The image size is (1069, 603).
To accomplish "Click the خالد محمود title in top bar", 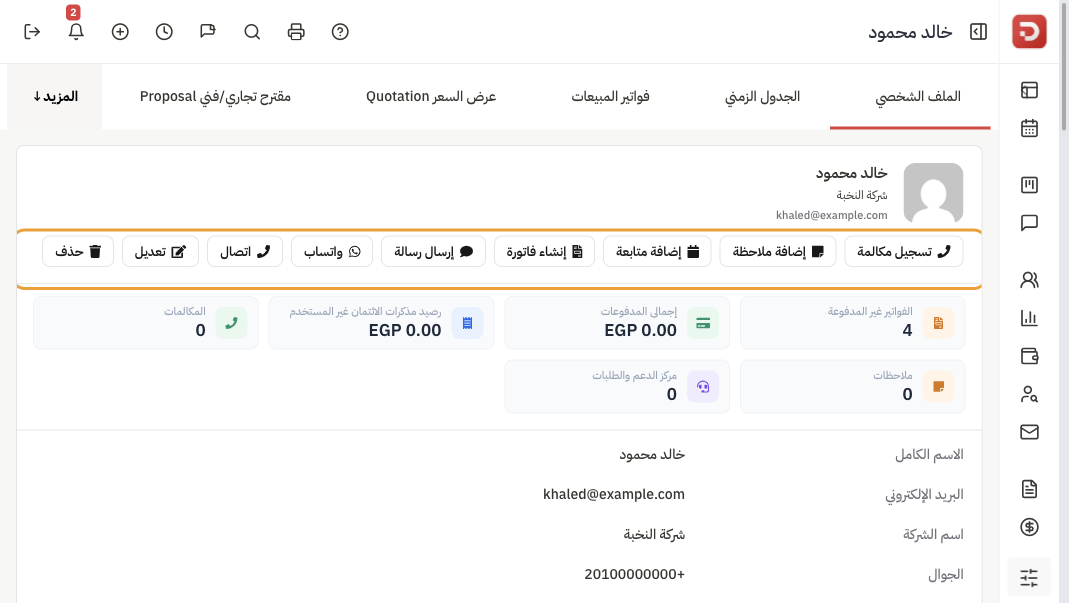I will (910, 32).
